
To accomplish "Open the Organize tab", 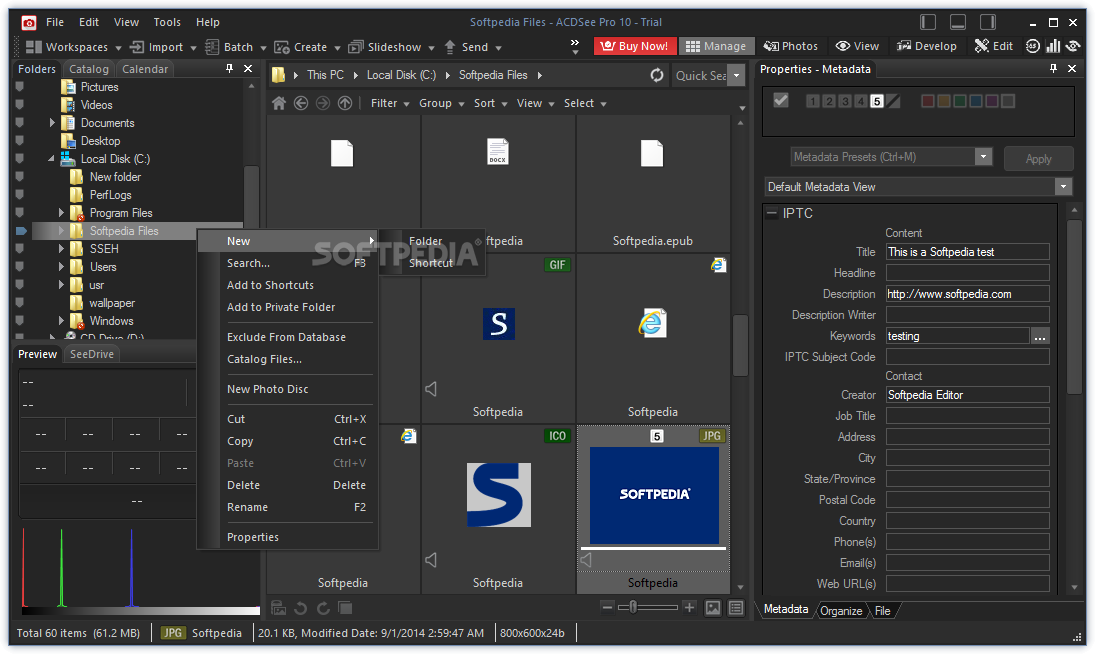I will (x=841, y=611).
